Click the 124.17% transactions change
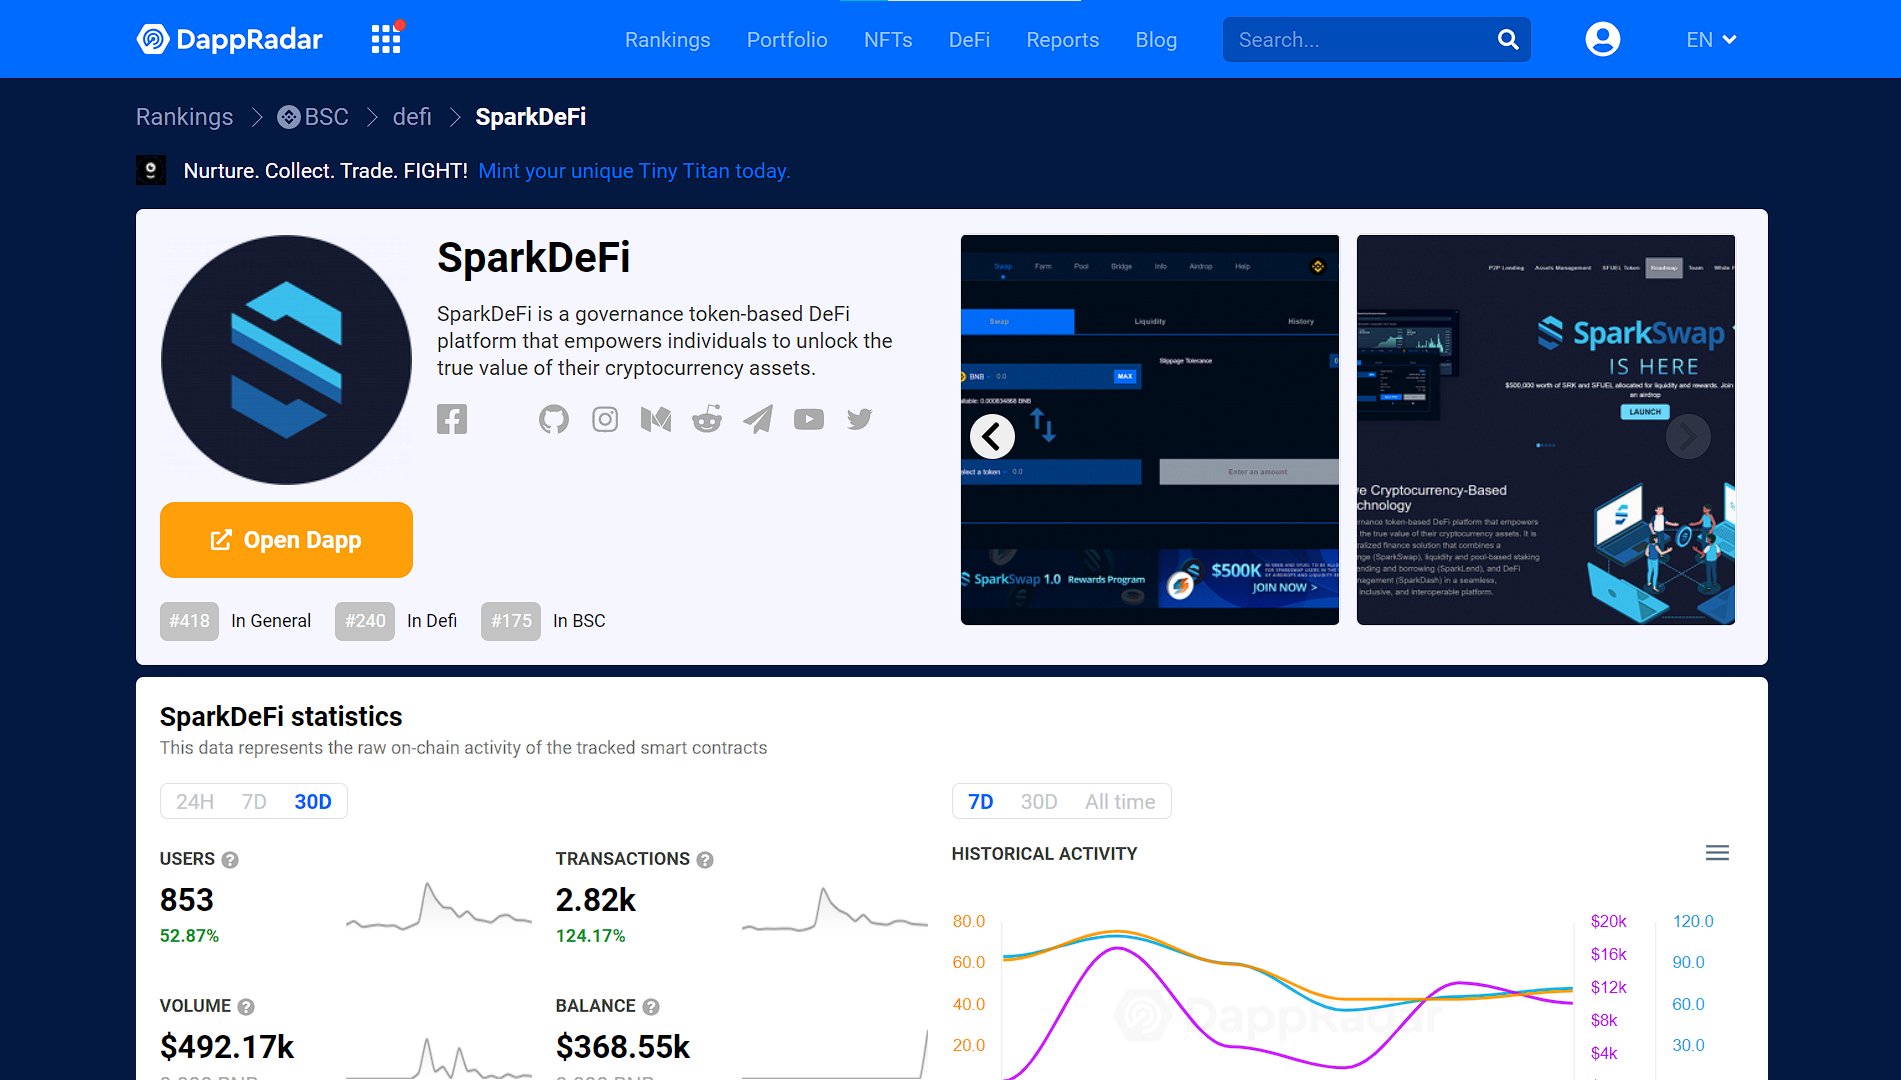1901x1080 pixels. coord(590,936)
